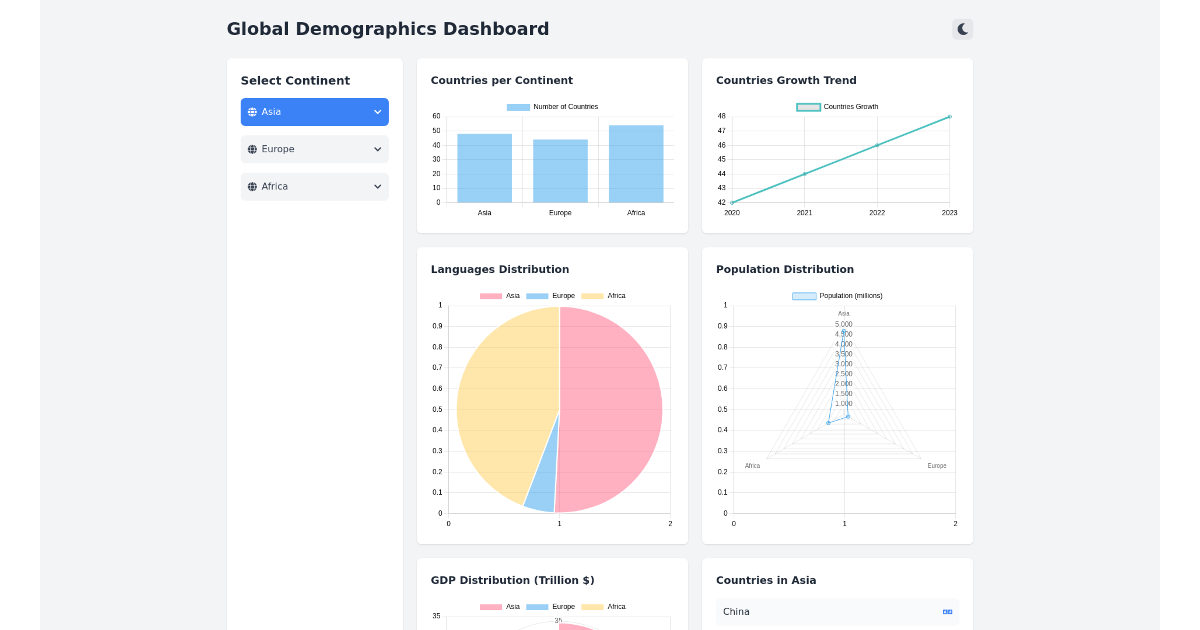Click the Population (millions) legend marker
Viewport: 1200px width, 630px height.
click(803, 295)
